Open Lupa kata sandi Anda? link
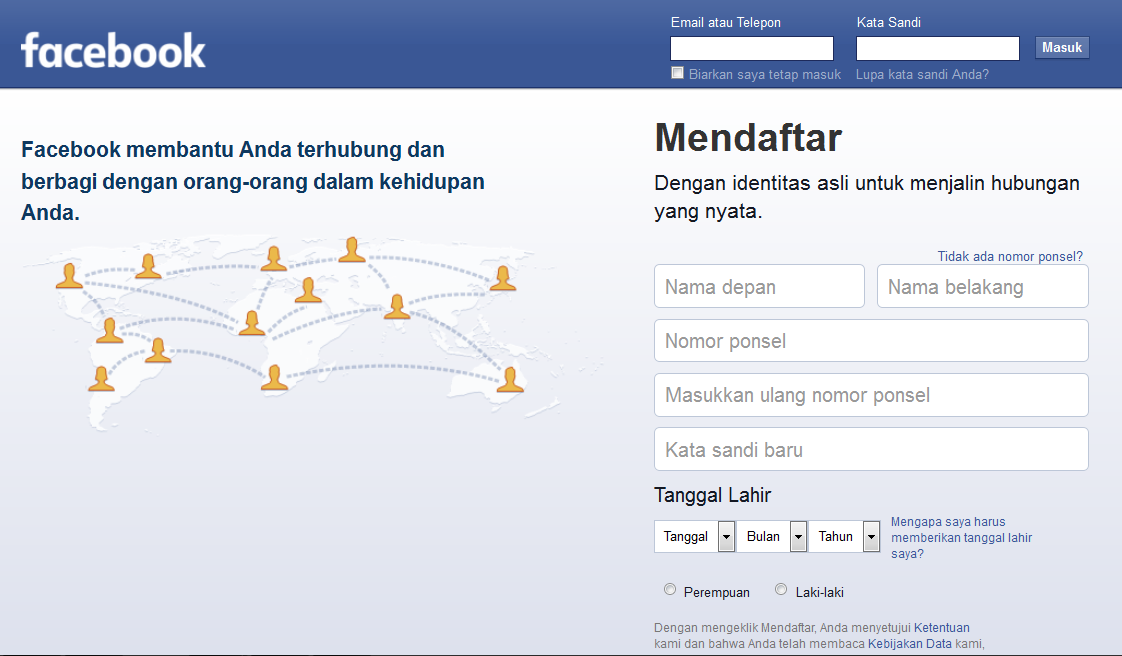The image size is (1122, 656). pos(922,74)
